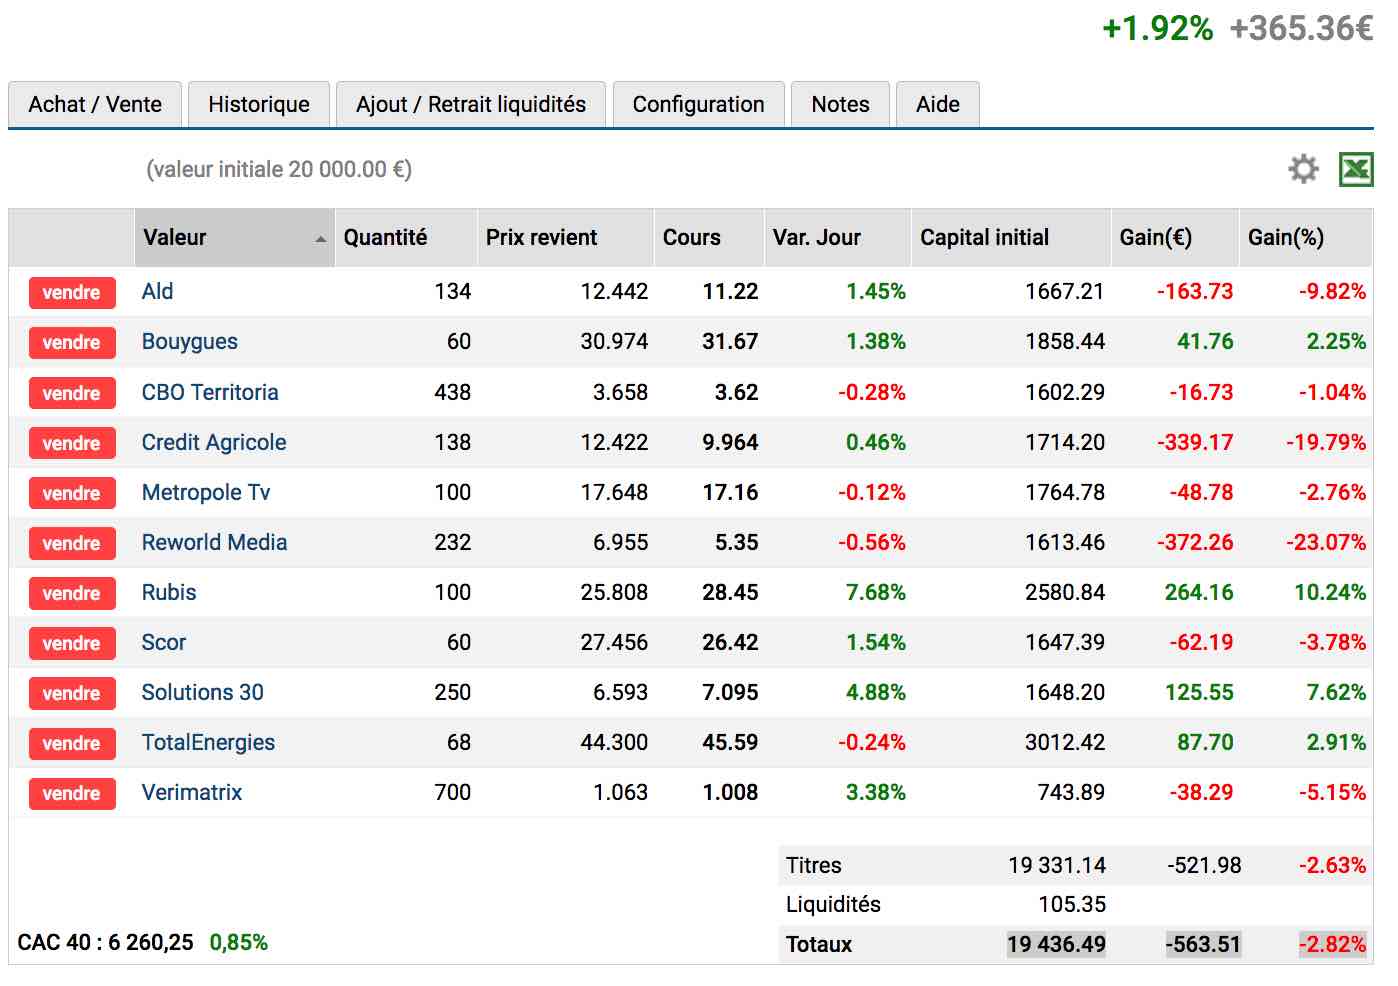The image size is (1398, 986).
Task: Open the CBO Territoria stock link
Action: point(210,392)
